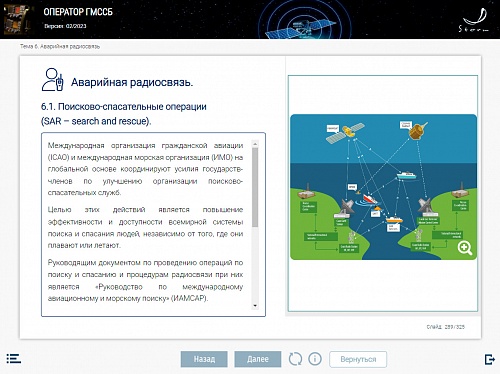
Task: Click the company logo in header
Action: (475, 20)
